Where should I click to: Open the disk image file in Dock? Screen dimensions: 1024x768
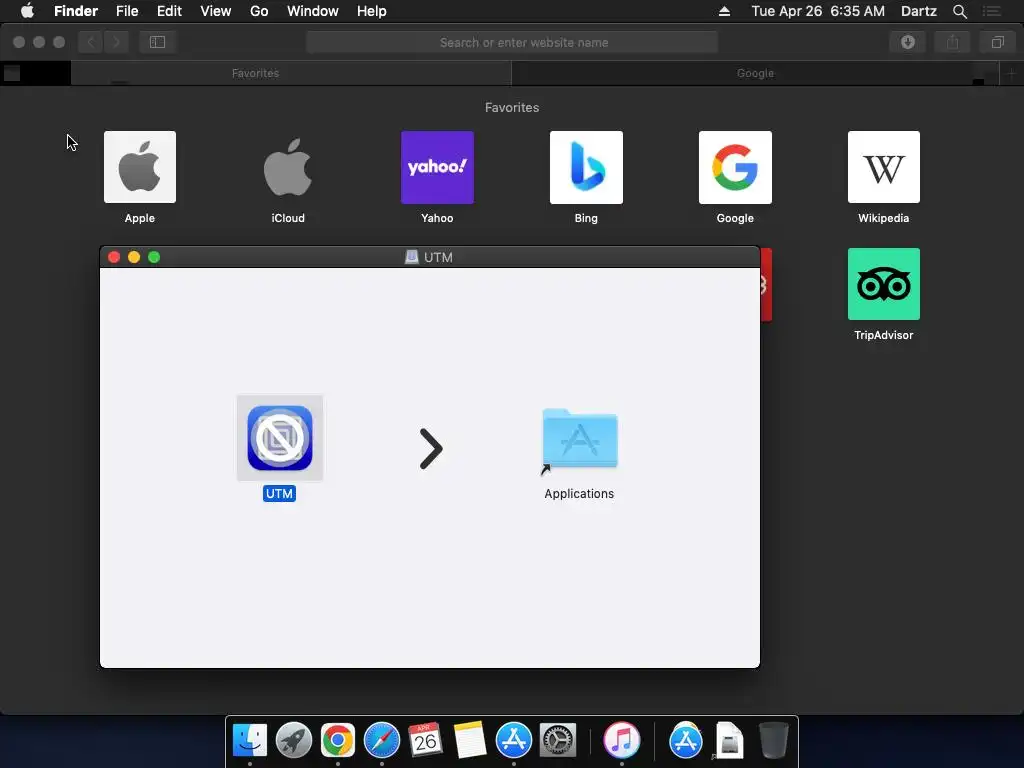(x=729, y=740)
